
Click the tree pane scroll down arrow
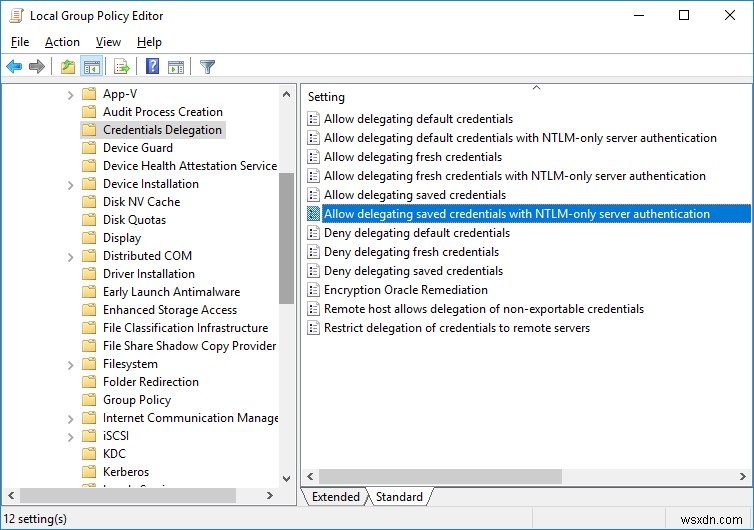pyautogui.click(x=287, y=479)
